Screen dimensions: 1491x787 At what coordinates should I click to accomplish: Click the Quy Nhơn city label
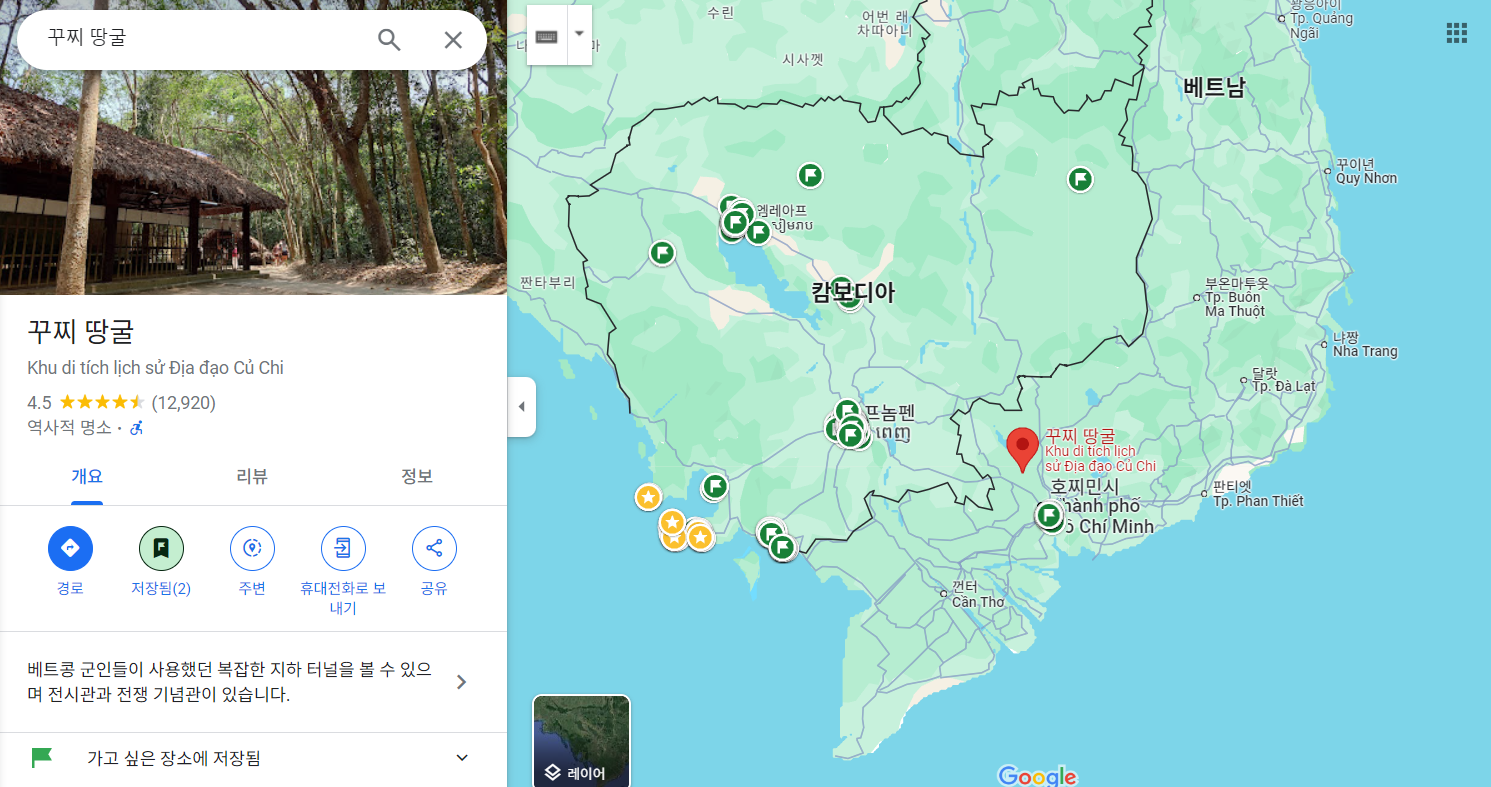[x=1366, y=179]
